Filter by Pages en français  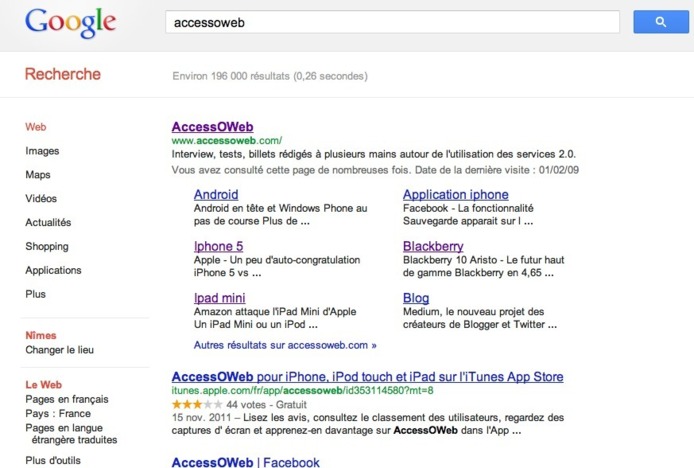click(67, 399)
